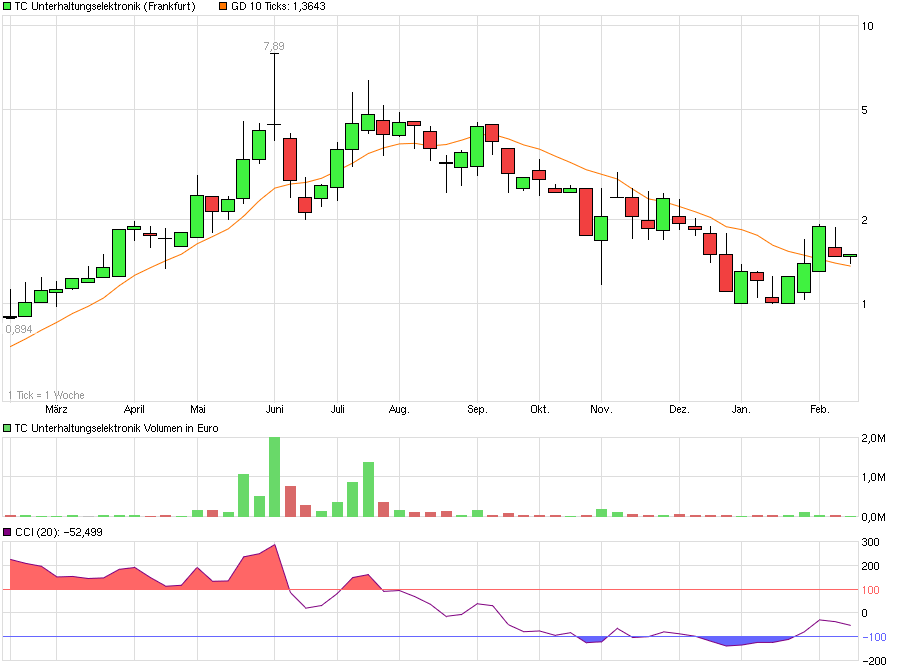This screenshot has width=900, height=670.
Task: Click the large red candle right after Juni
Action: (x=290, y=160)
